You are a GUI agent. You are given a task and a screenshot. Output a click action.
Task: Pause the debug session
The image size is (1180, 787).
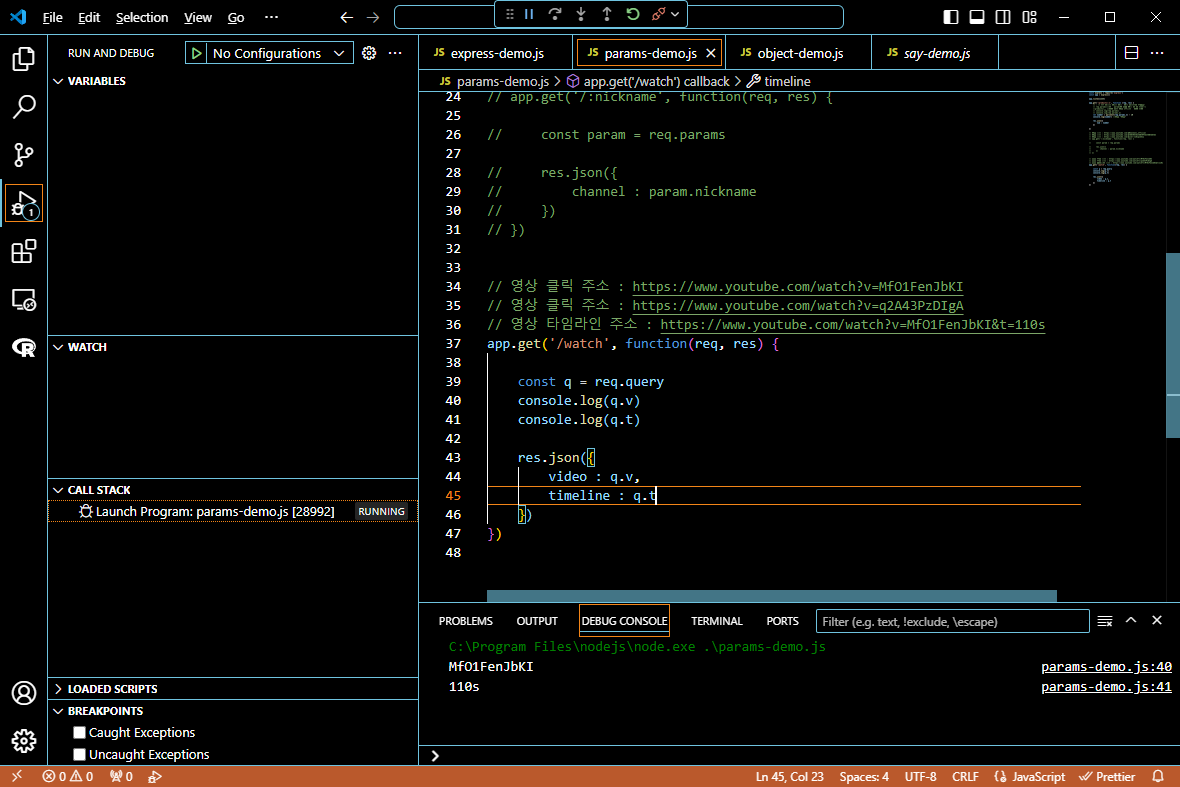529,14
